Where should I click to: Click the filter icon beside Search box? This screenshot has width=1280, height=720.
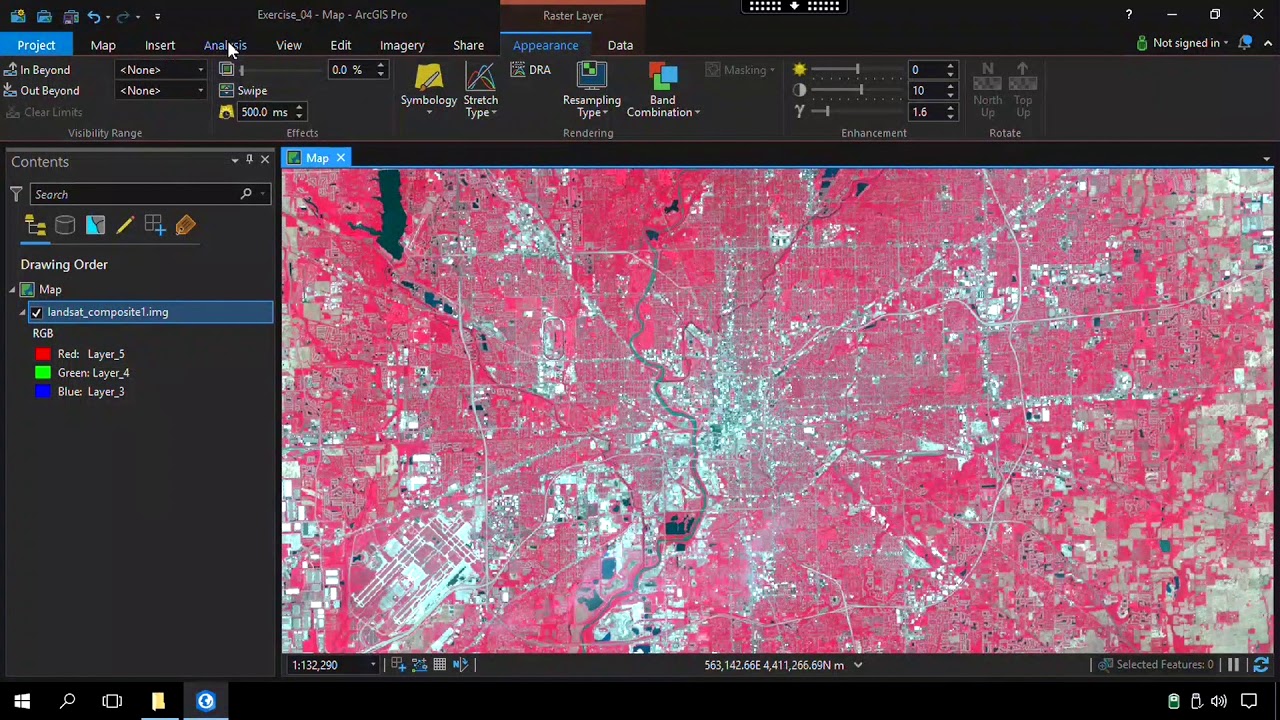16,194
